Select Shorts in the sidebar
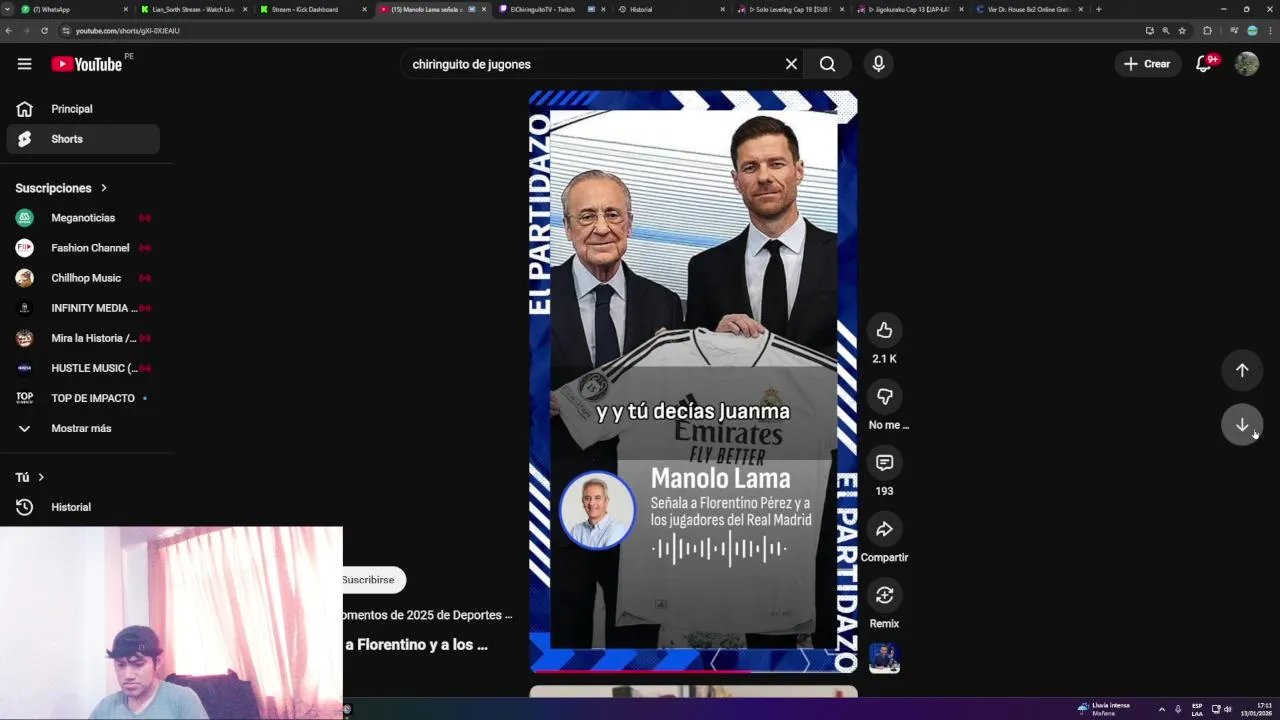Screen dimensions: 1280x720 83,139
